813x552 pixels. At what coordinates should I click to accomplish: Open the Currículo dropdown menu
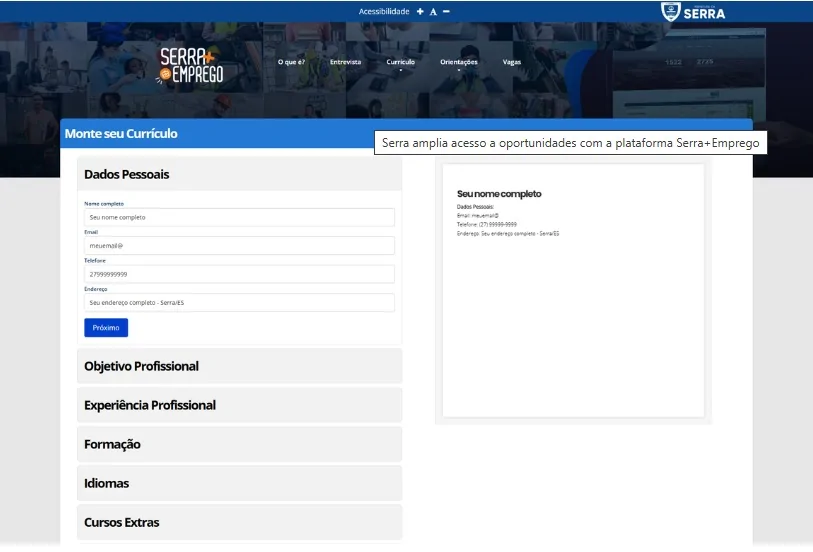pos(400,62)
